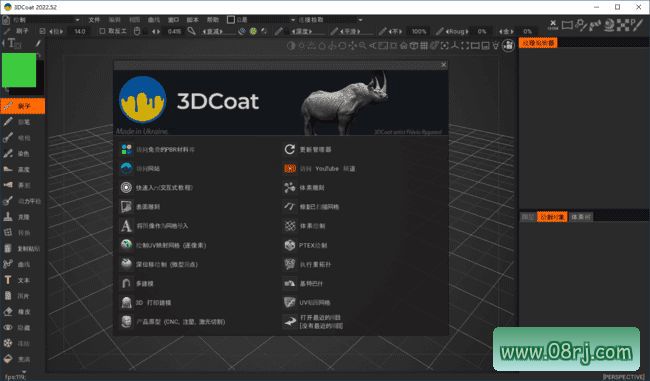This screenshot has width=650, height=381.
Task: Select the Height (高度) tool
Action: pyautogui.click(x=22, y=169)
